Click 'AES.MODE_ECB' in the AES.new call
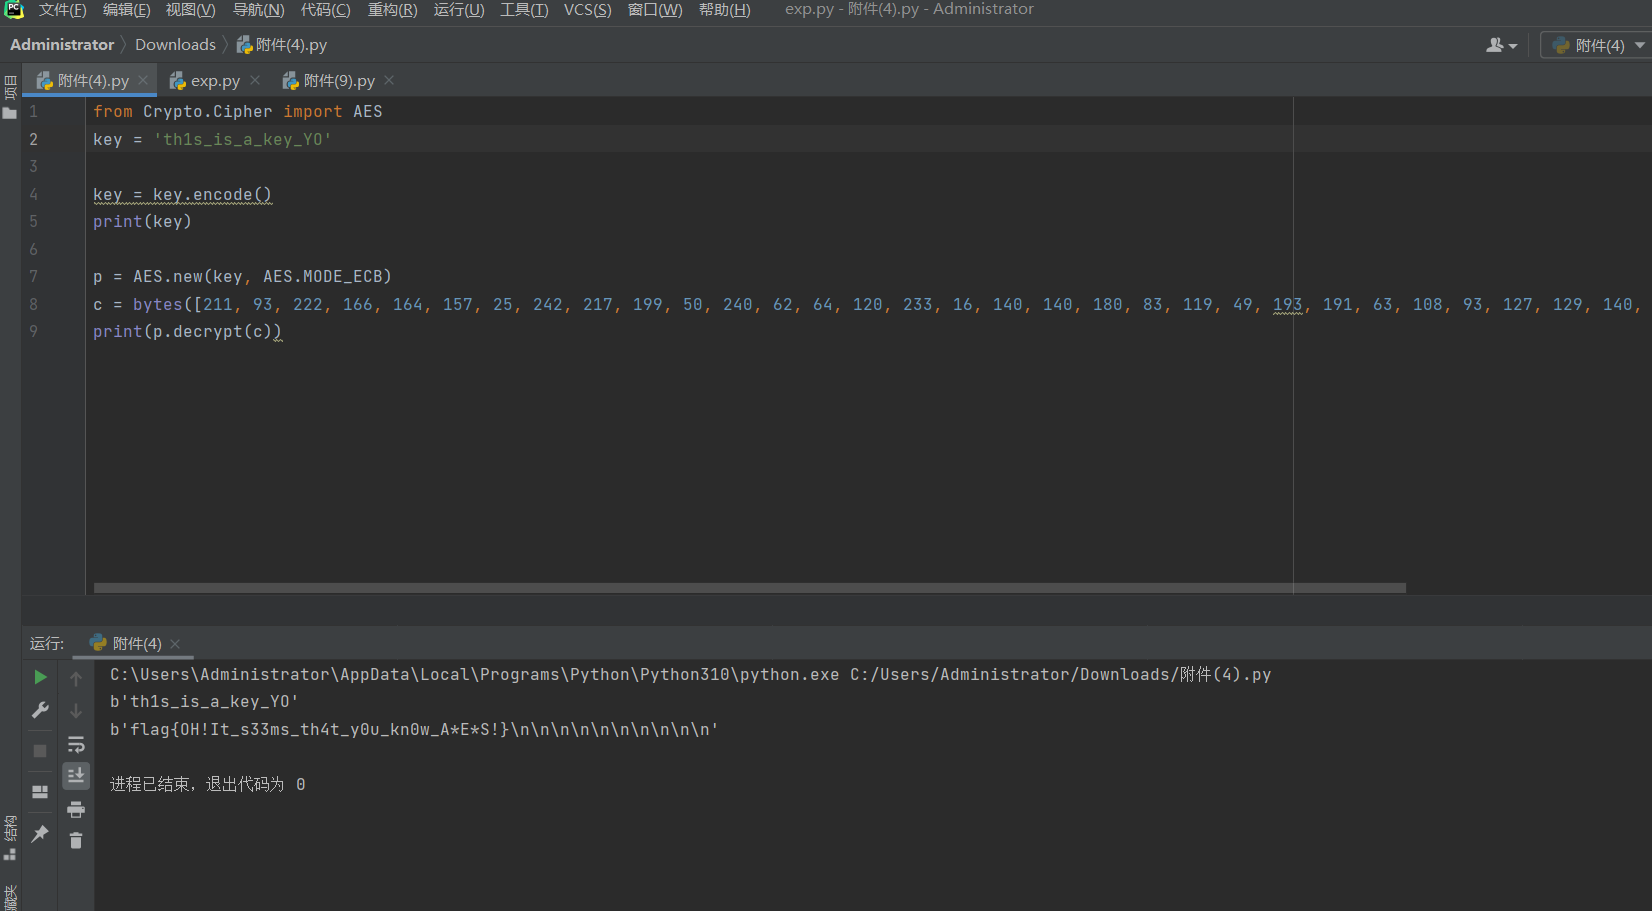 coord(323,277)
